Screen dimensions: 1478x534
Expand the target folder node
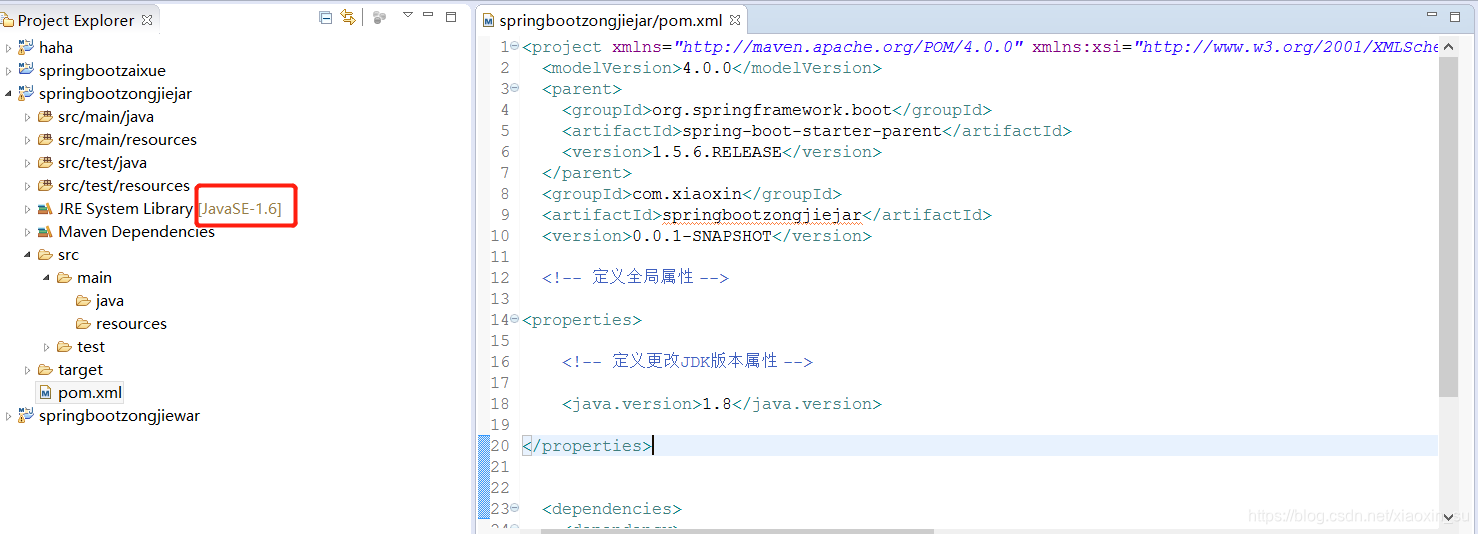tap(28, 369)
